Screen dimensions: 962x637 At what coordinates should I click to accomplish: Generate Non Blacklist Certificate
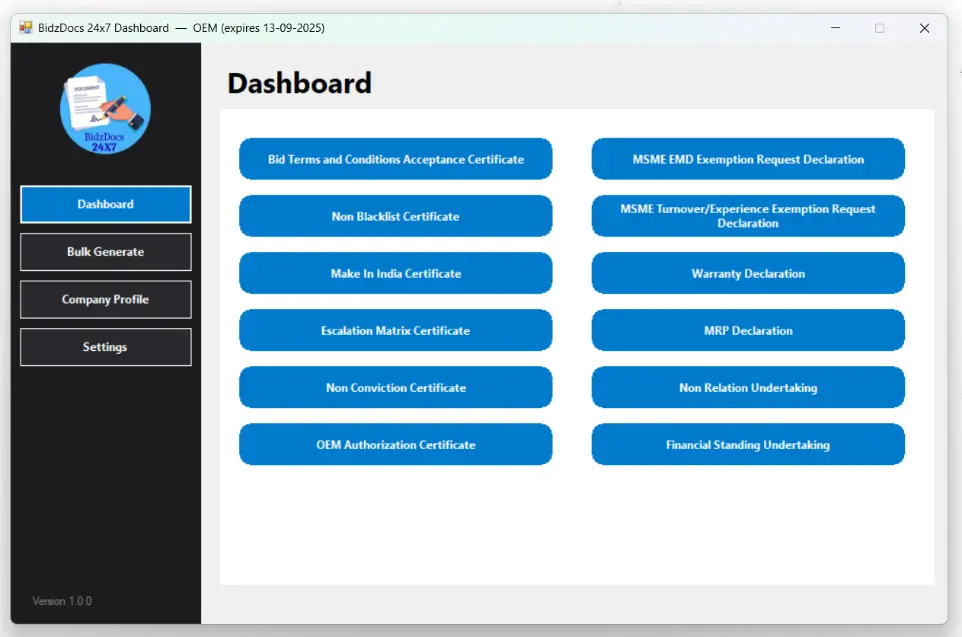396,216
